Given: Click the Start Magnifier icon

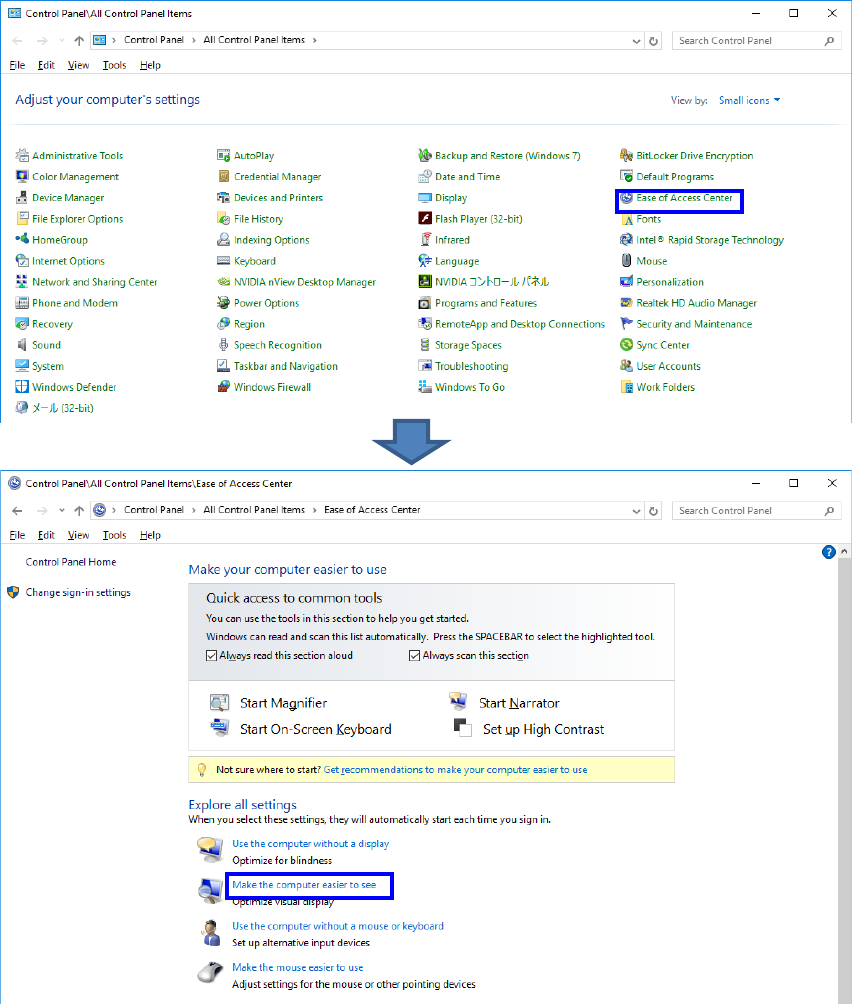Looking at the screenshot, I should click(220, 702).
